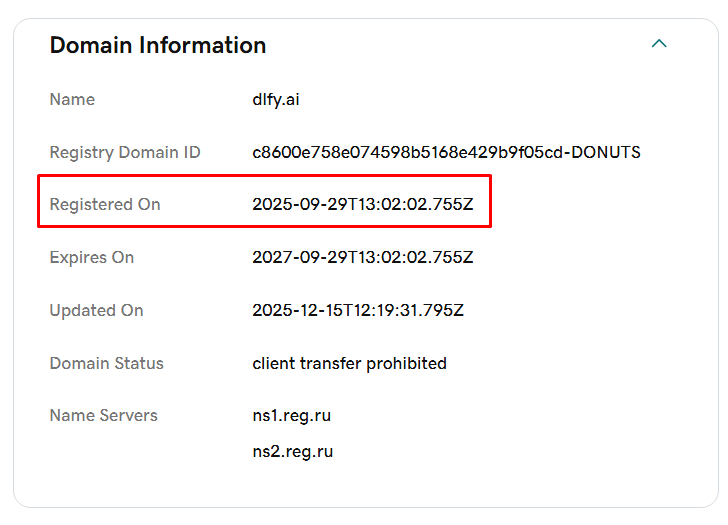Open the ns2.reg.ru name server entry
Viewport: 728px width, 525px height.
coord(293,451)
